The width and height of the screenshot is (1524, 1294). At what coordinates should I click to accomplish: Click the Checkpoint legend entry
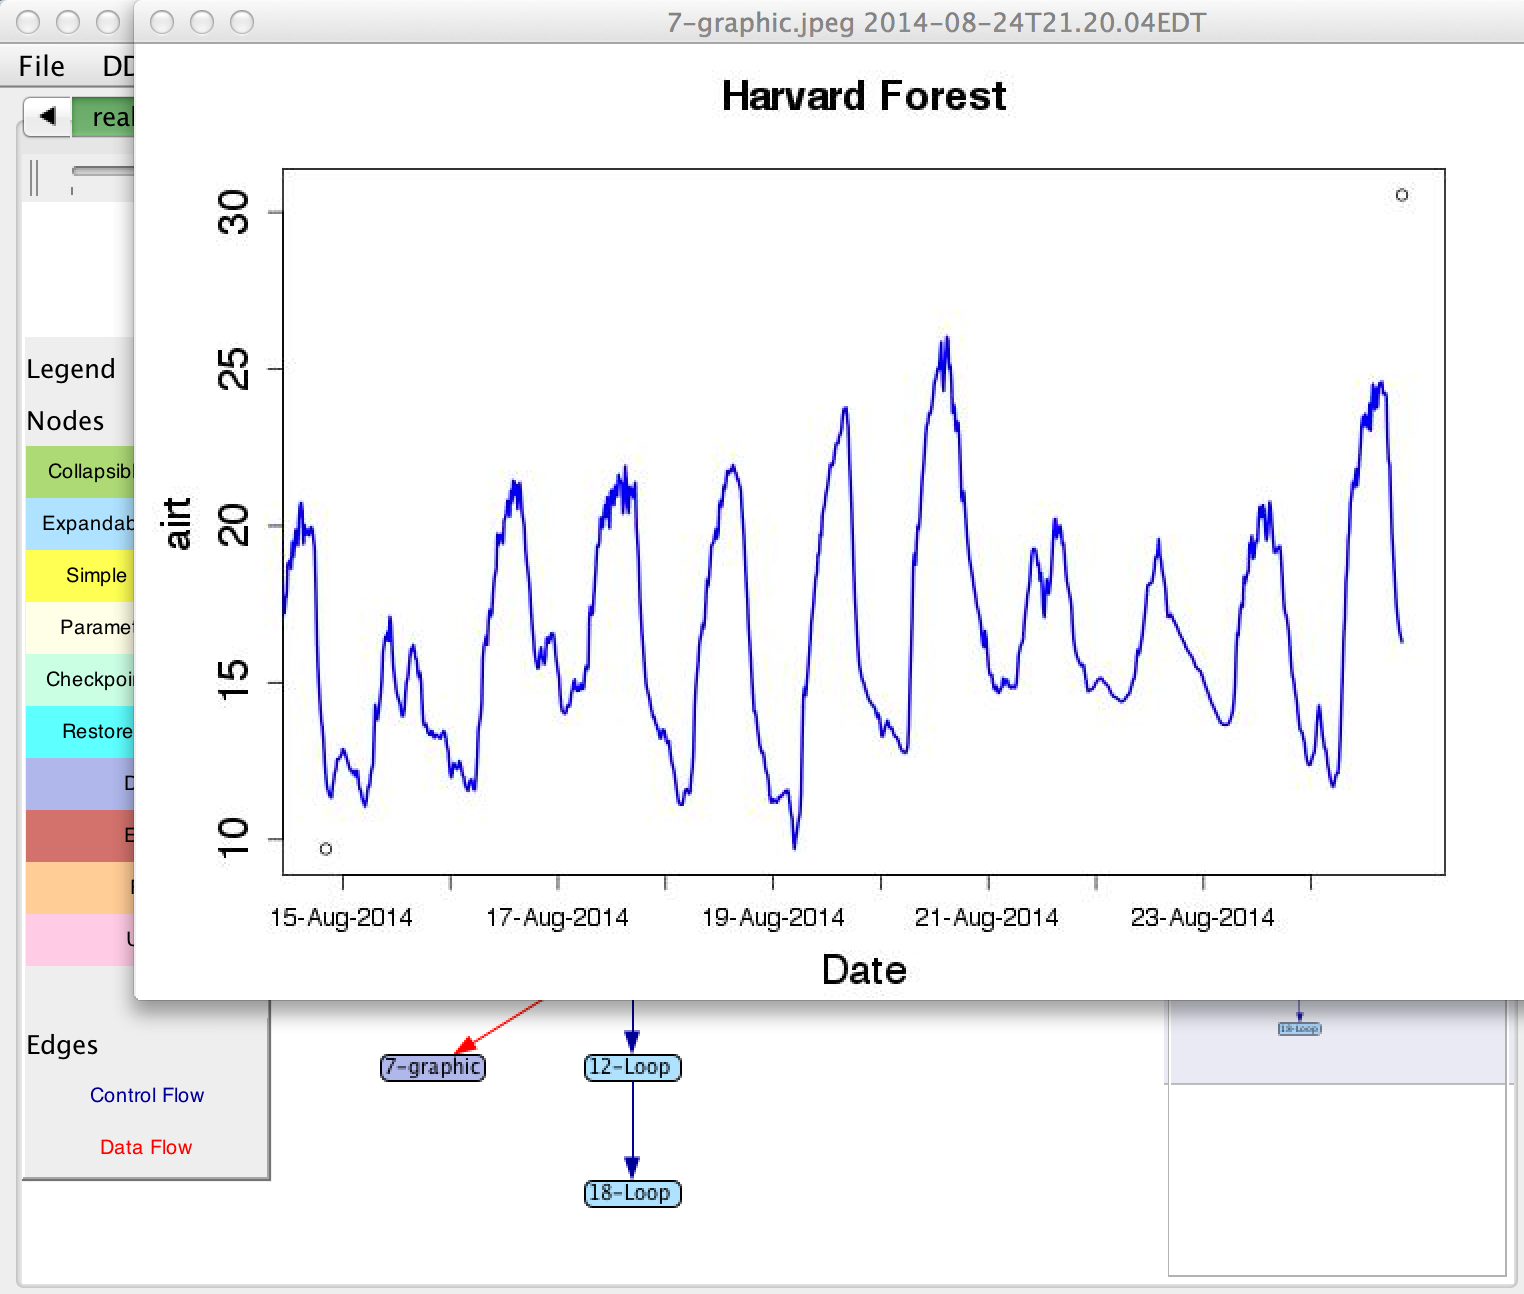80,680
